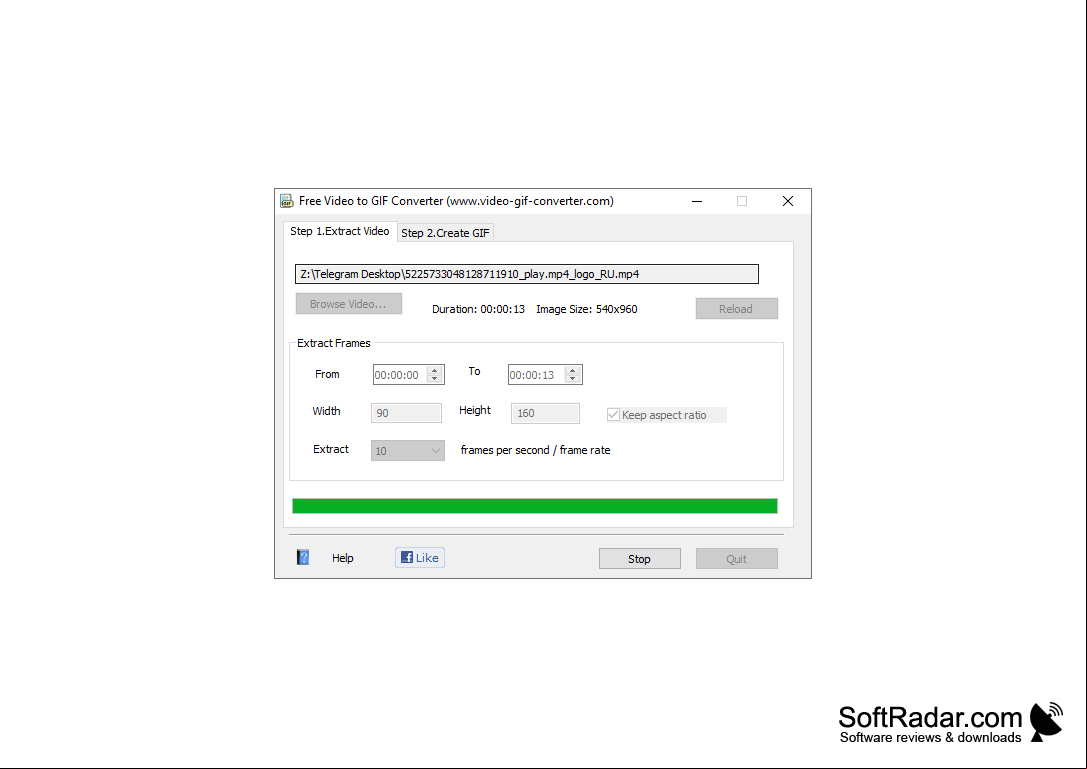Click the Height field showing 160

click(545, 413)
